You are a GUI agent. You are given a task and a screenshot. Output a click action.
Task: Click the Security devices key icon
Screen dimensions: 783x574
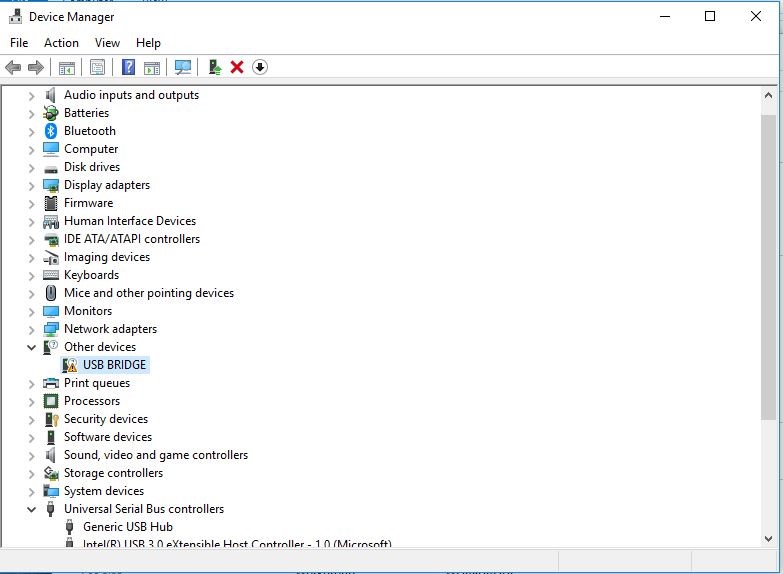coord(51,419)
